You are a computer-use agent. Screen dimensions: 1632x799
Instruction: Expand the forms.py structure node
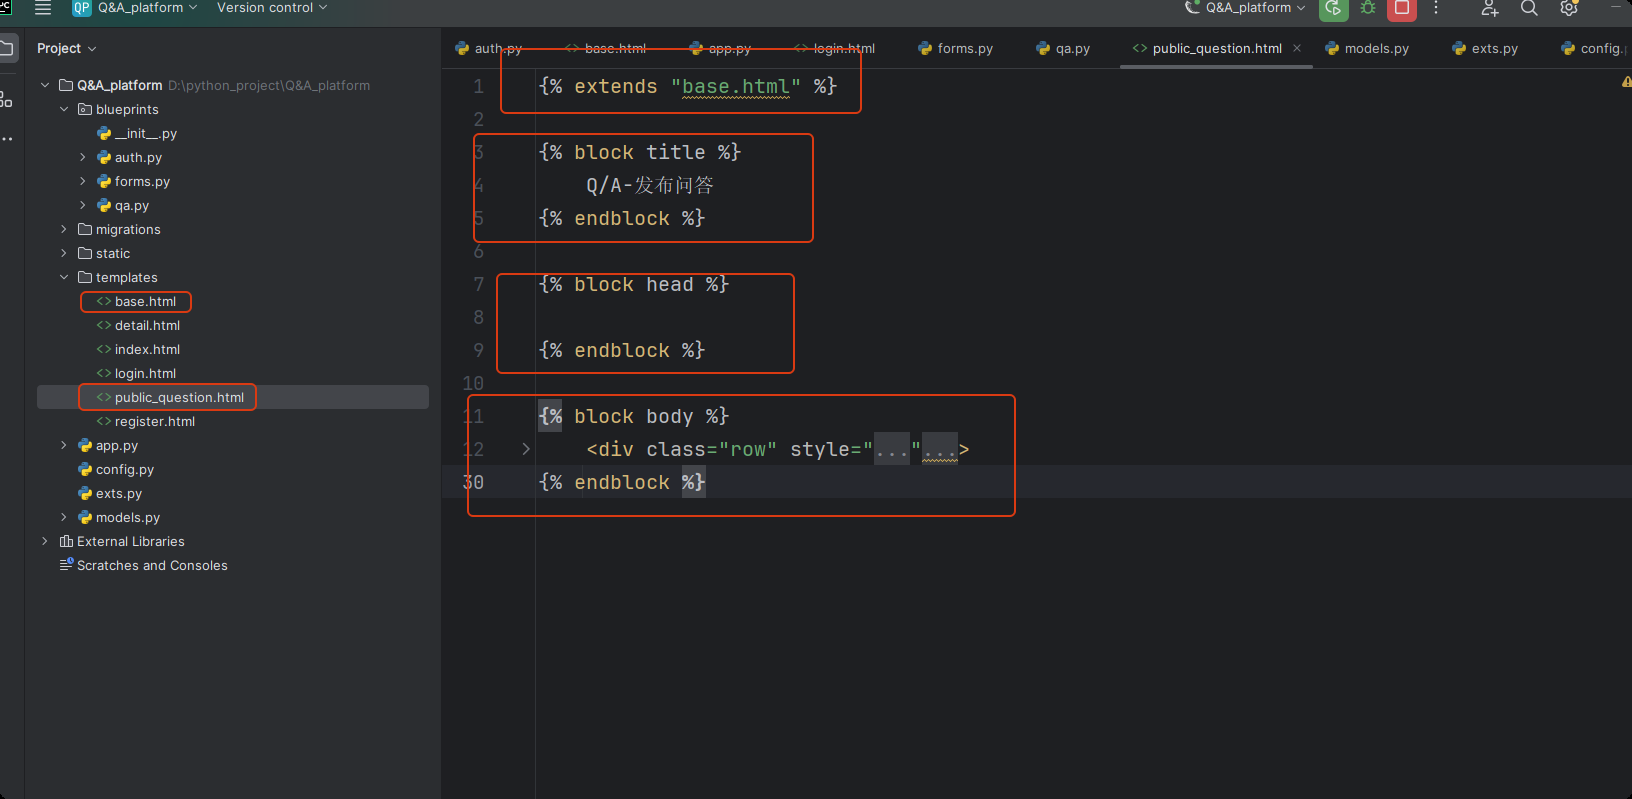click(x=83, y=181)
